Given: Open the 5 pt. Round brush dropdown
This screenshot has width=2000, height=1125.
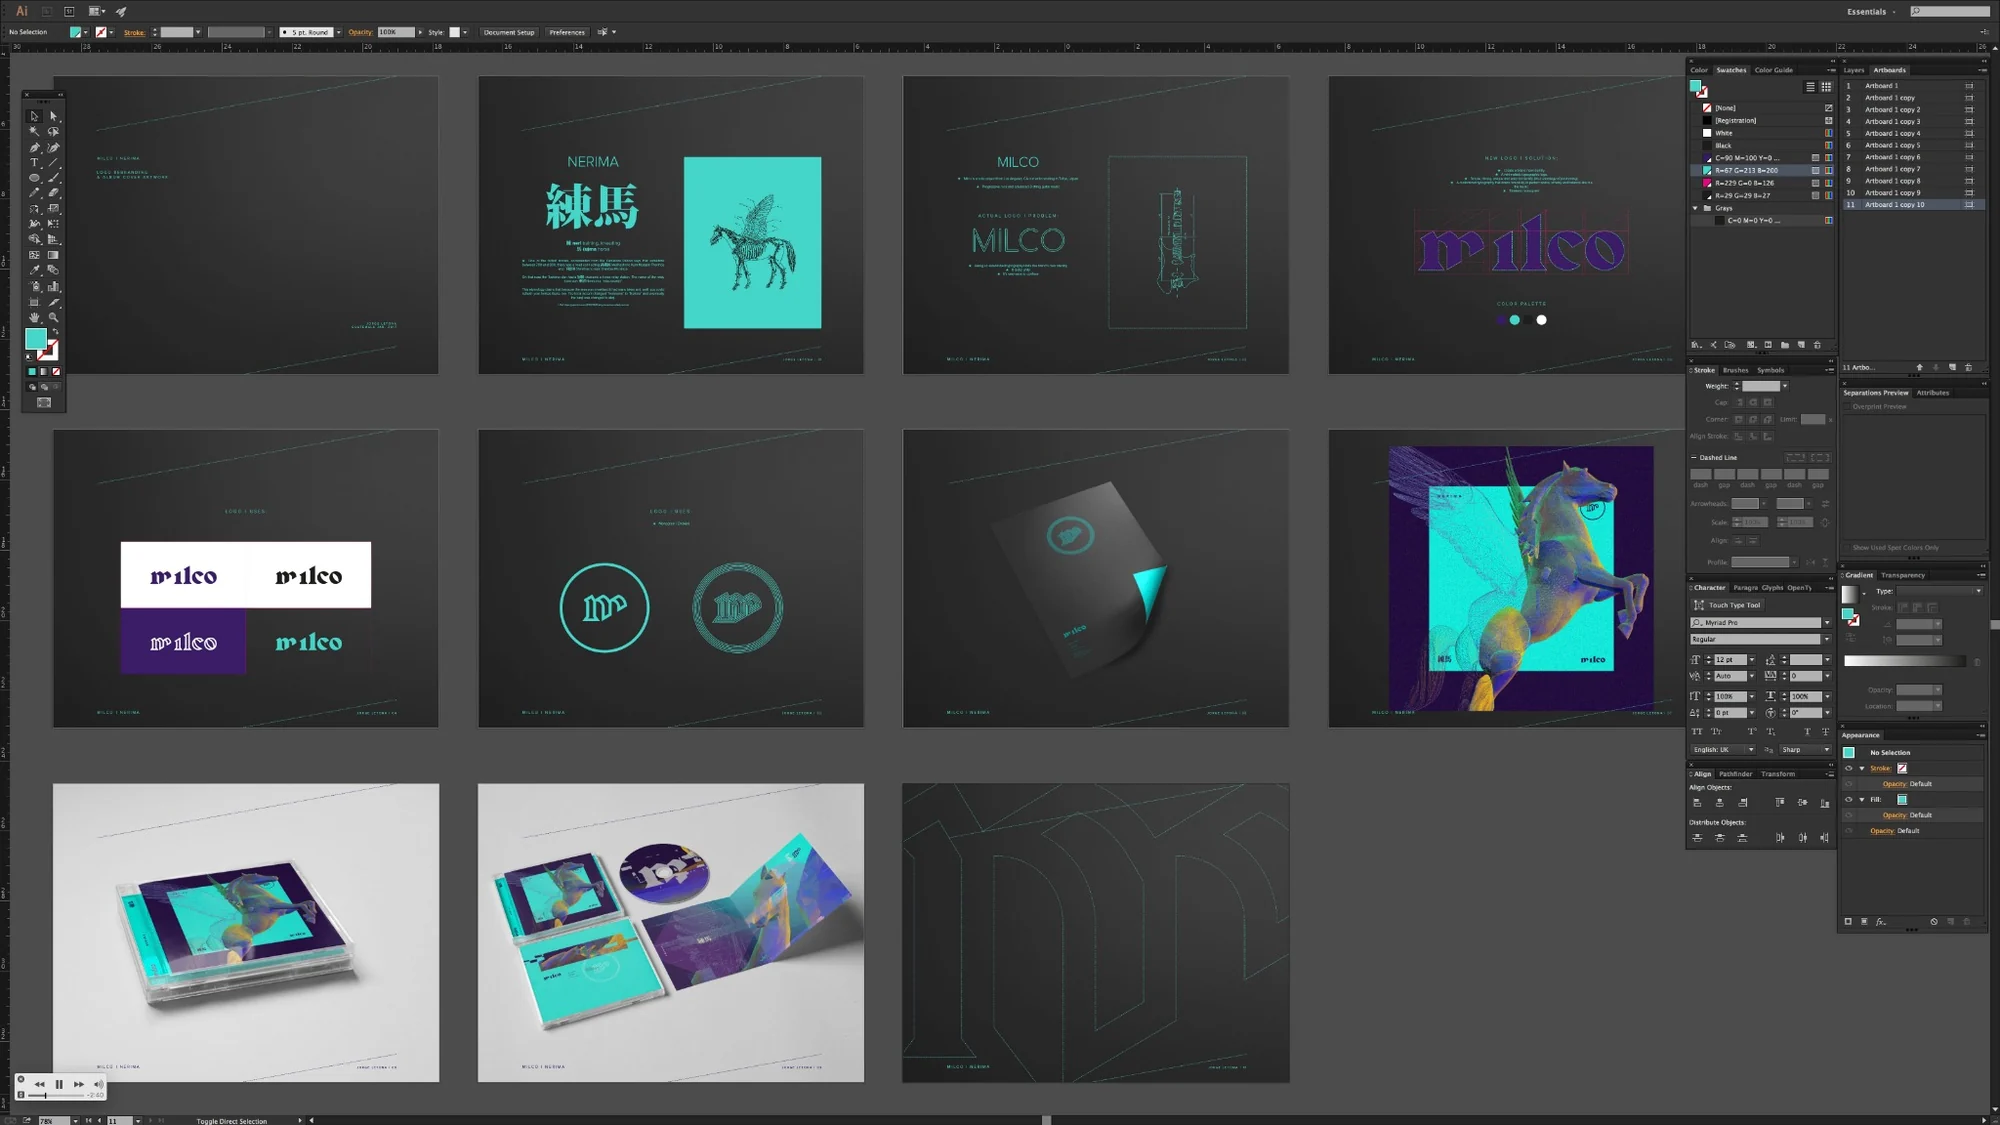Looking at the screenshot, I should coord(339,32).
